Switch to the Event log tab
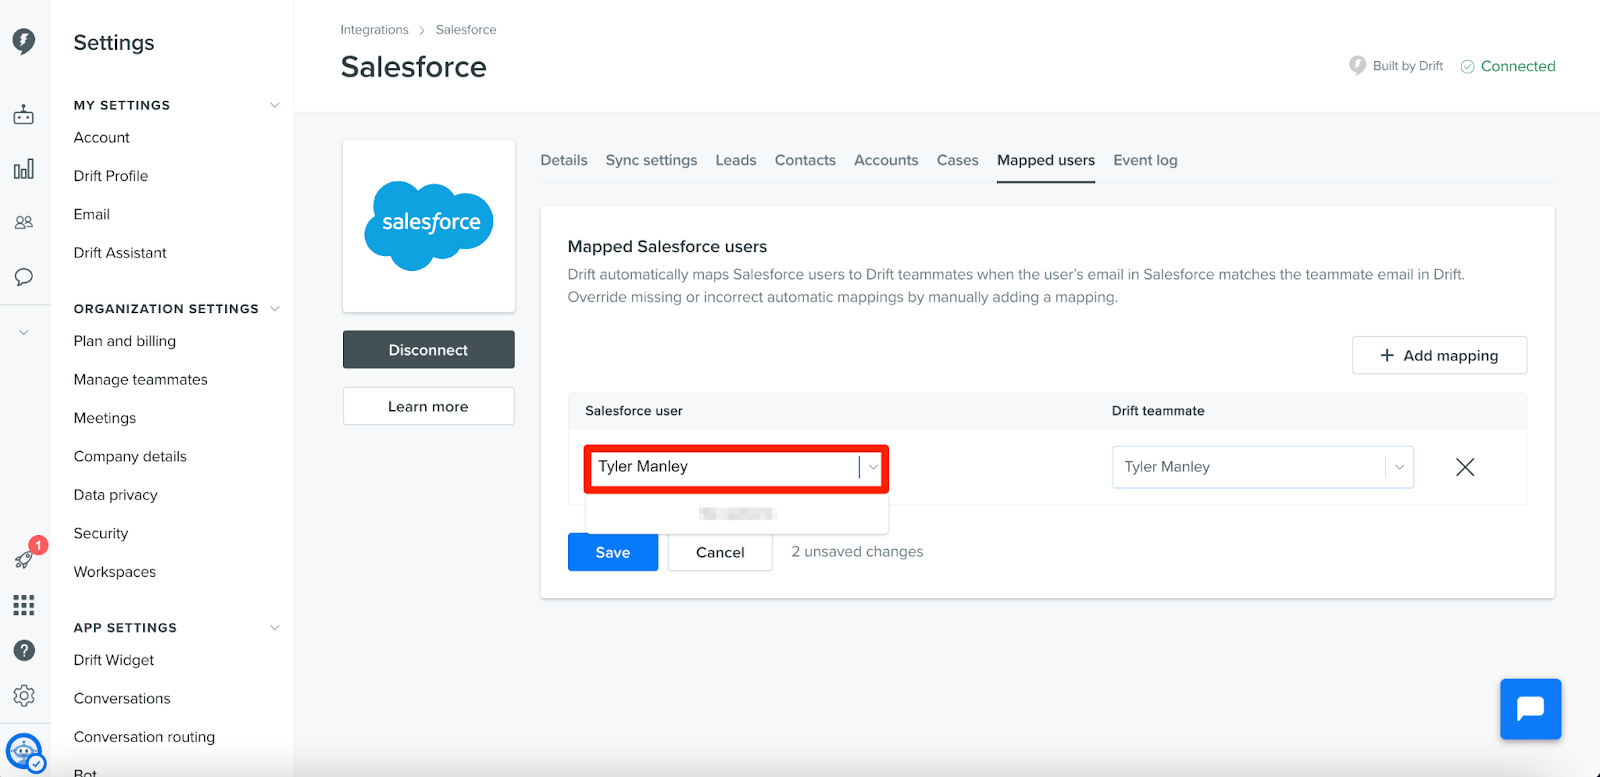 [x=1145, y=160]
